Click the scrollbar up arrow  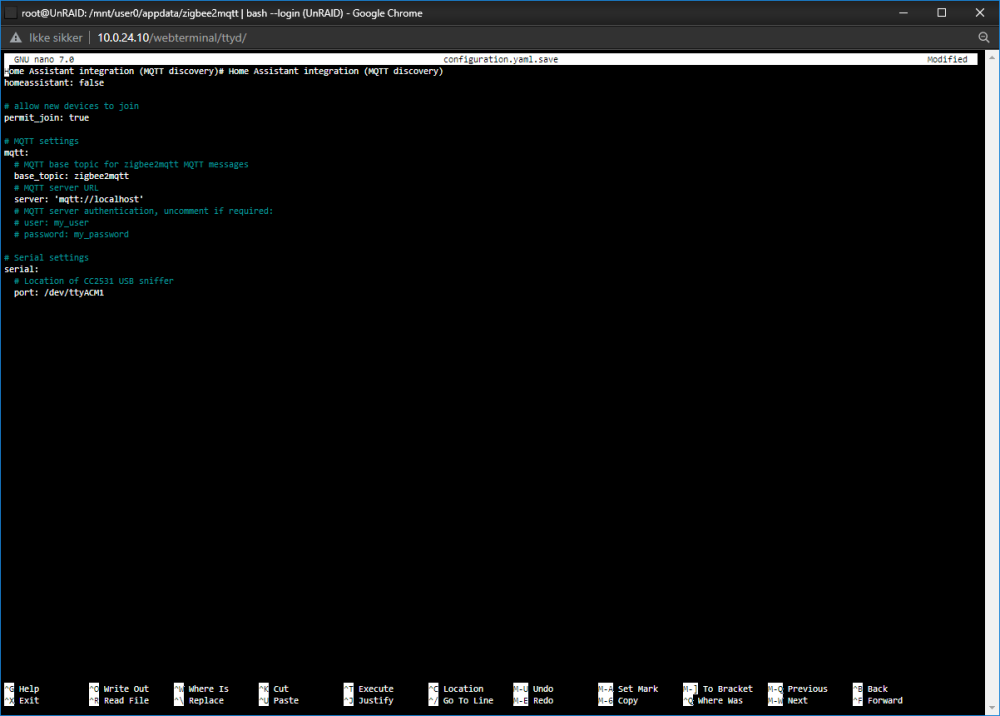point(992,58)
